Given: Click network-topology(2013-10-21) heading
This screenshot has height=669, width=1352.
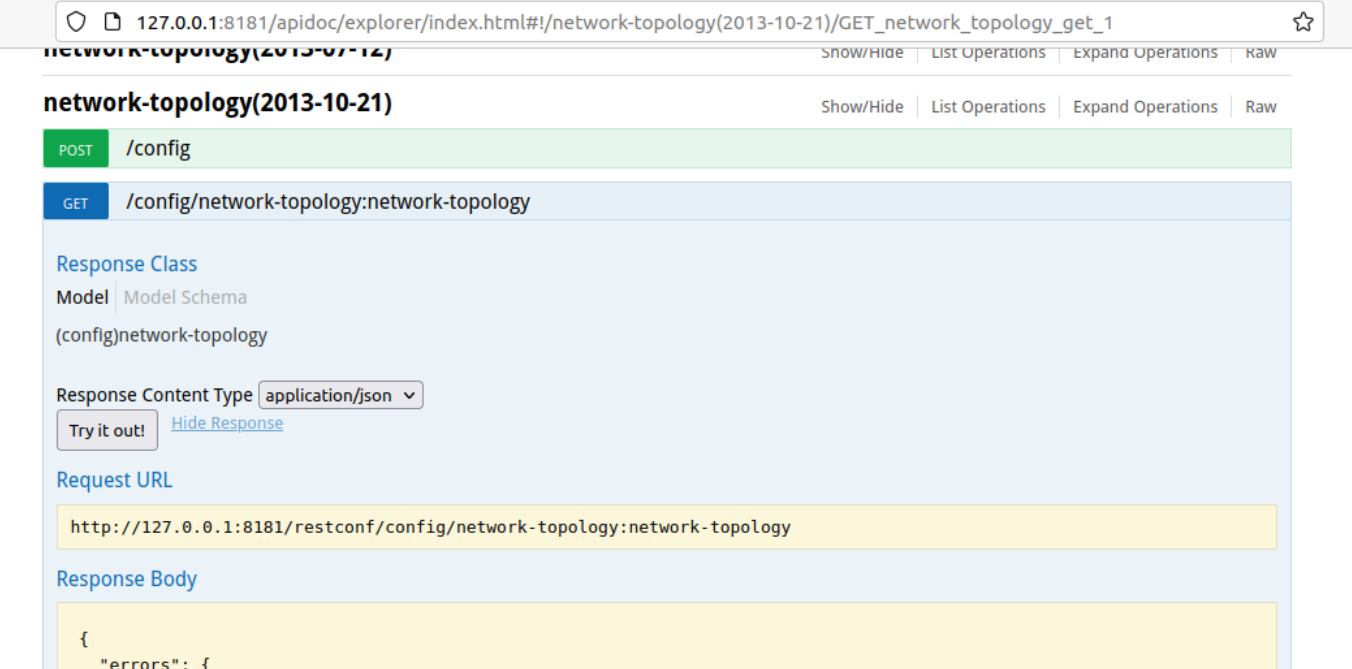Looking at the screenshot, I should point(218,103).
